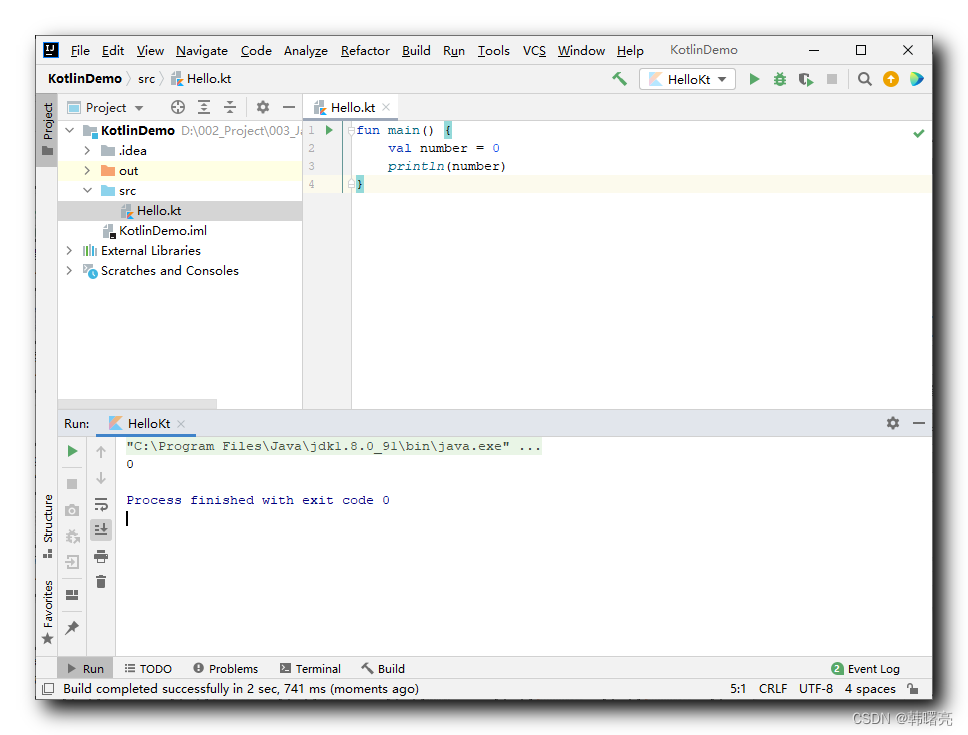Viewport: 968px width, 735px height.
Task: Click the camera dump threads icon
Action: pyautogui.click(x=72, y=510)
